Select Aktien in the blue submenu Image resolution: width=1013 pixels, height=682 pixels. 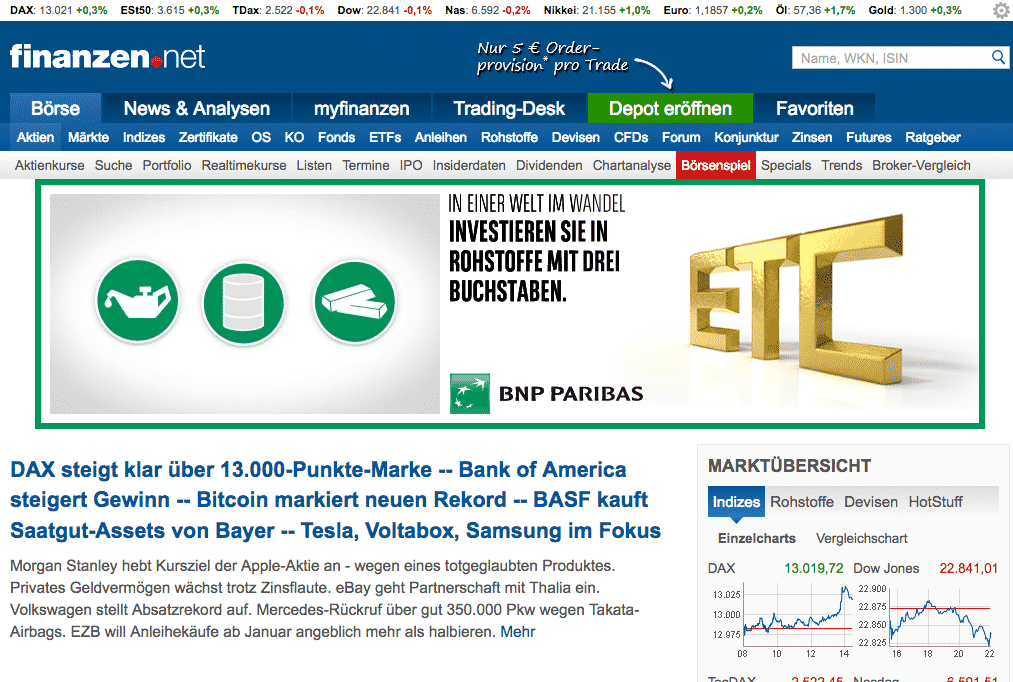tap(36, 138)
